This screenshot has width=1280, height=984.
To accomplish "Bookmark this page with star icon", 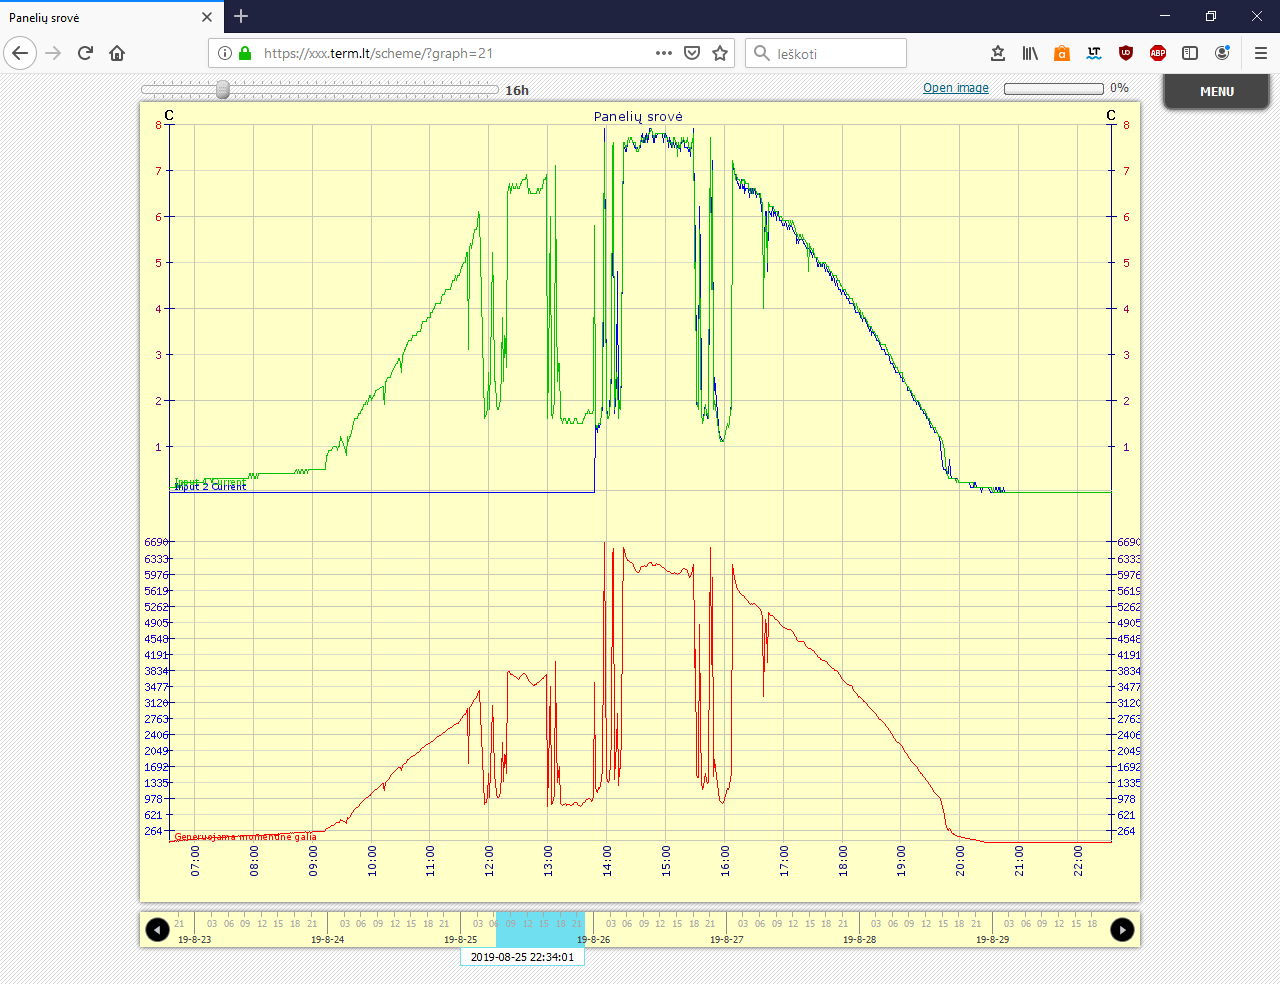I will 720,53.
